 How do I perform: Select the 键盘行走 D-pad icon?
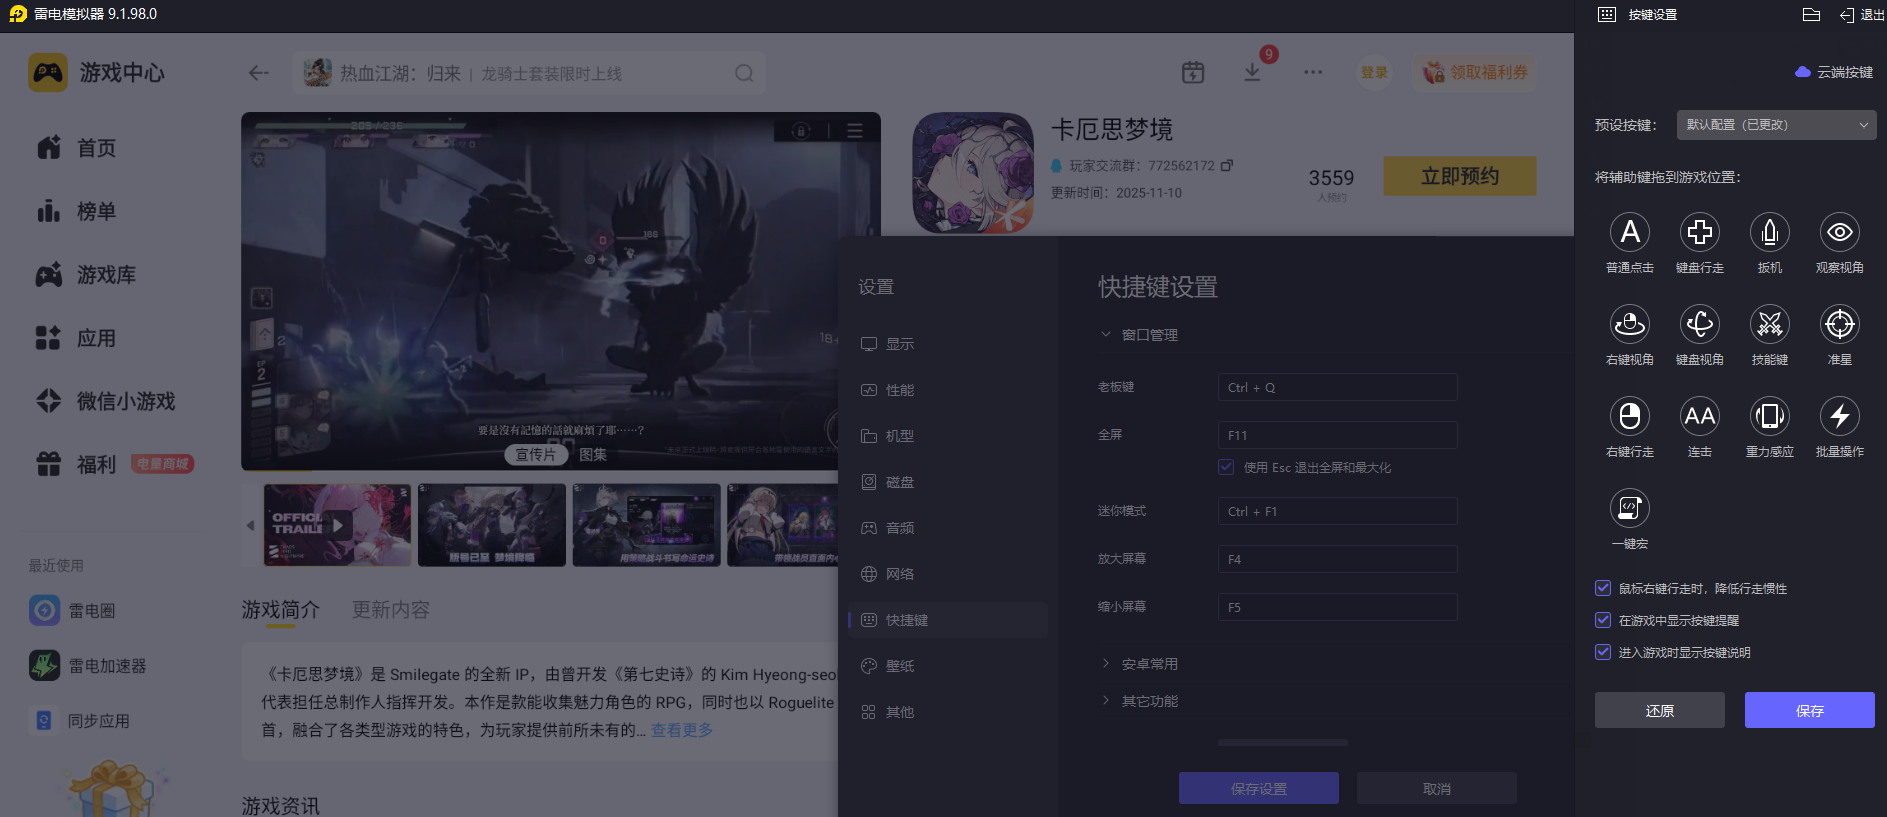pos(1700,232)
